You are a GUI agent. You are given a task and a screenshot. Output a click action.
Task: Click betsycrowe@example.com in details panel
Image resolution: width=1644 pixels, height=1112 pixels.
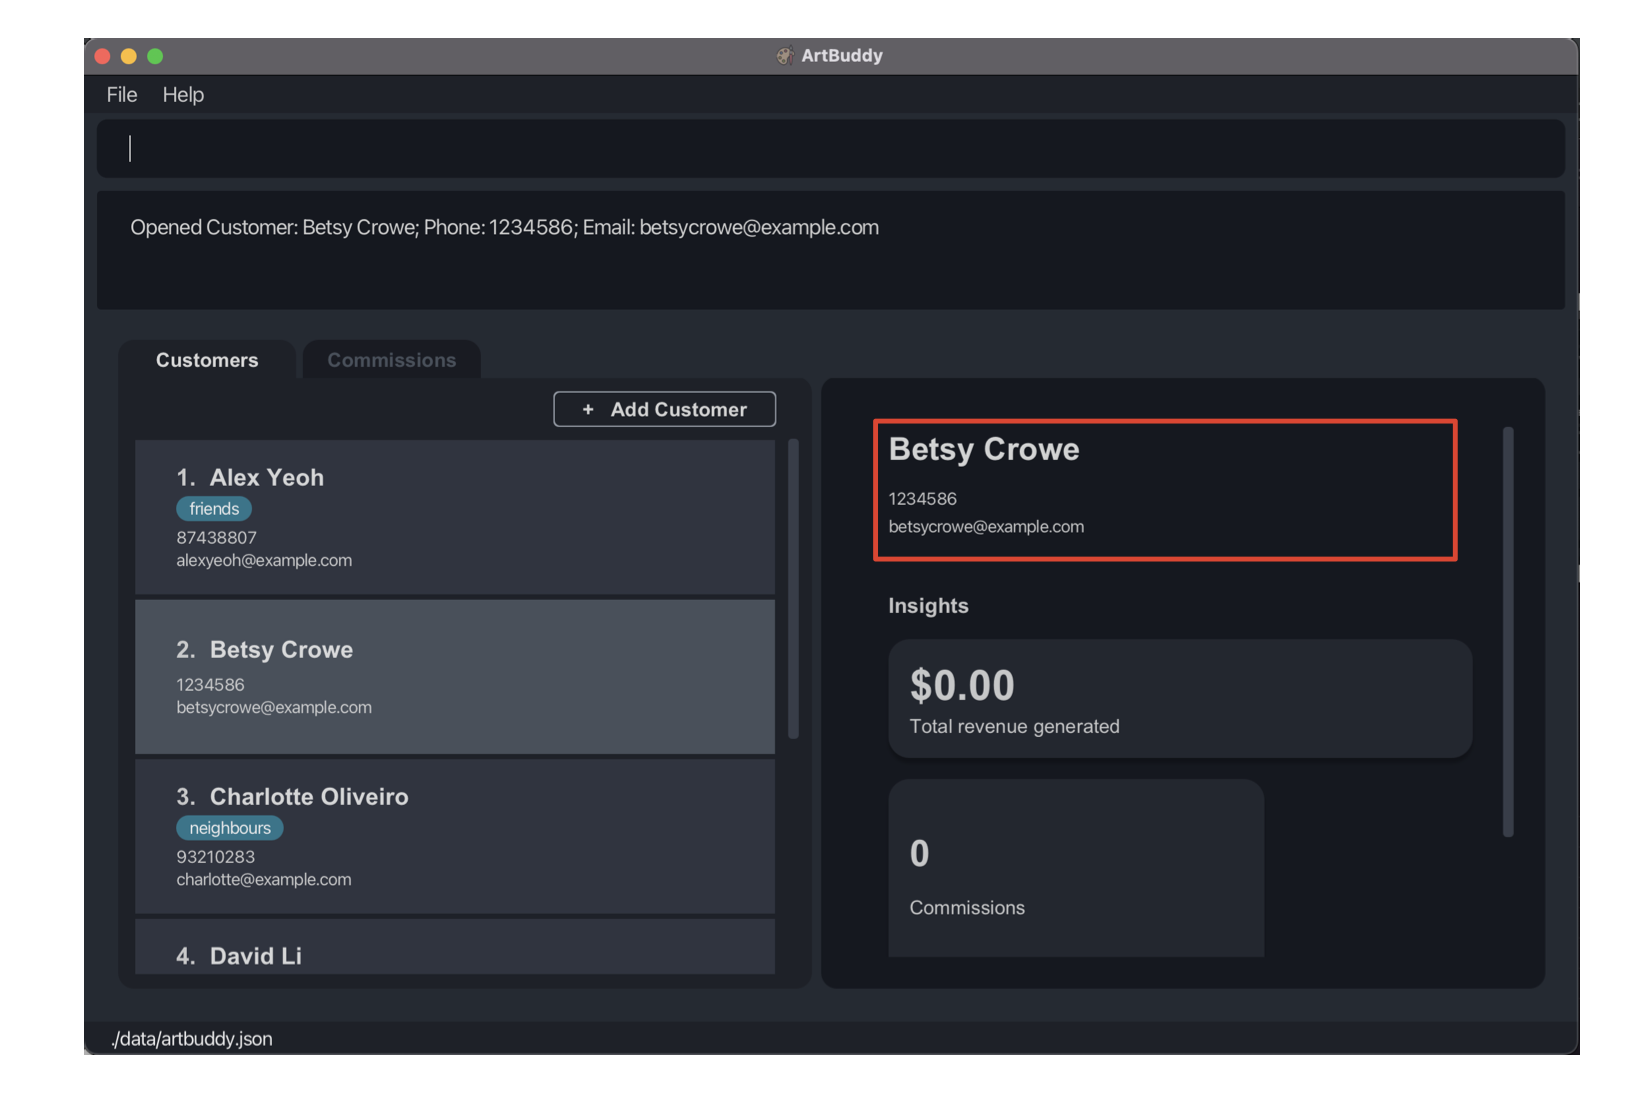coord(986,527)
